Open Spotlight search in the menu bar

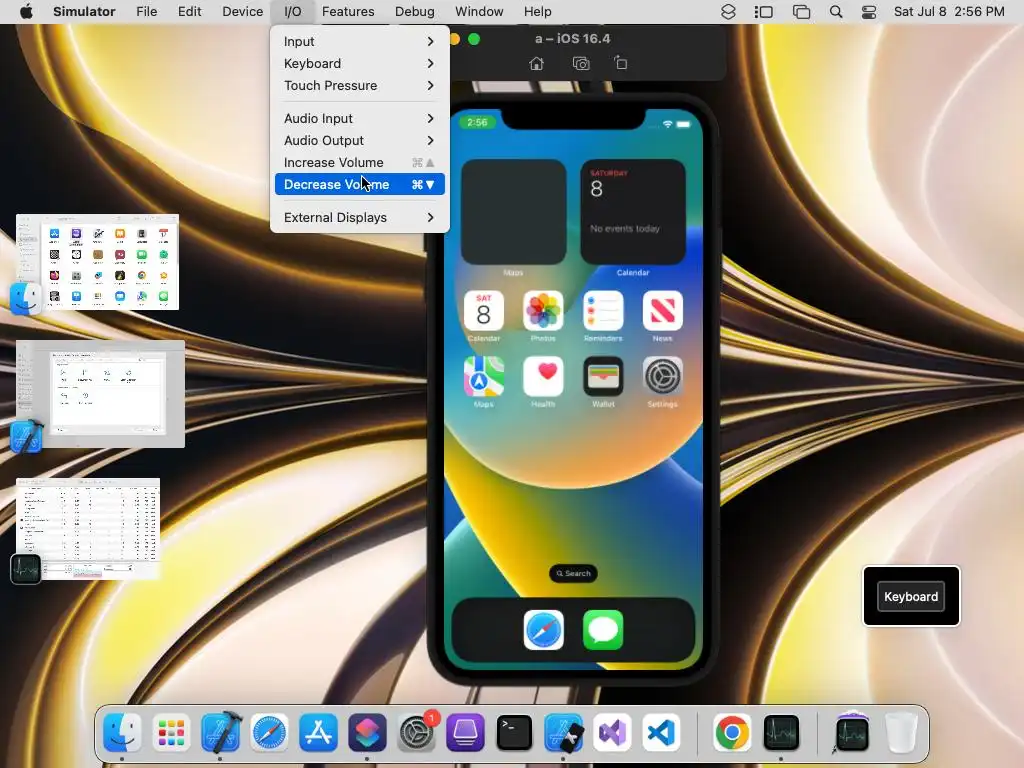point(835,12)
